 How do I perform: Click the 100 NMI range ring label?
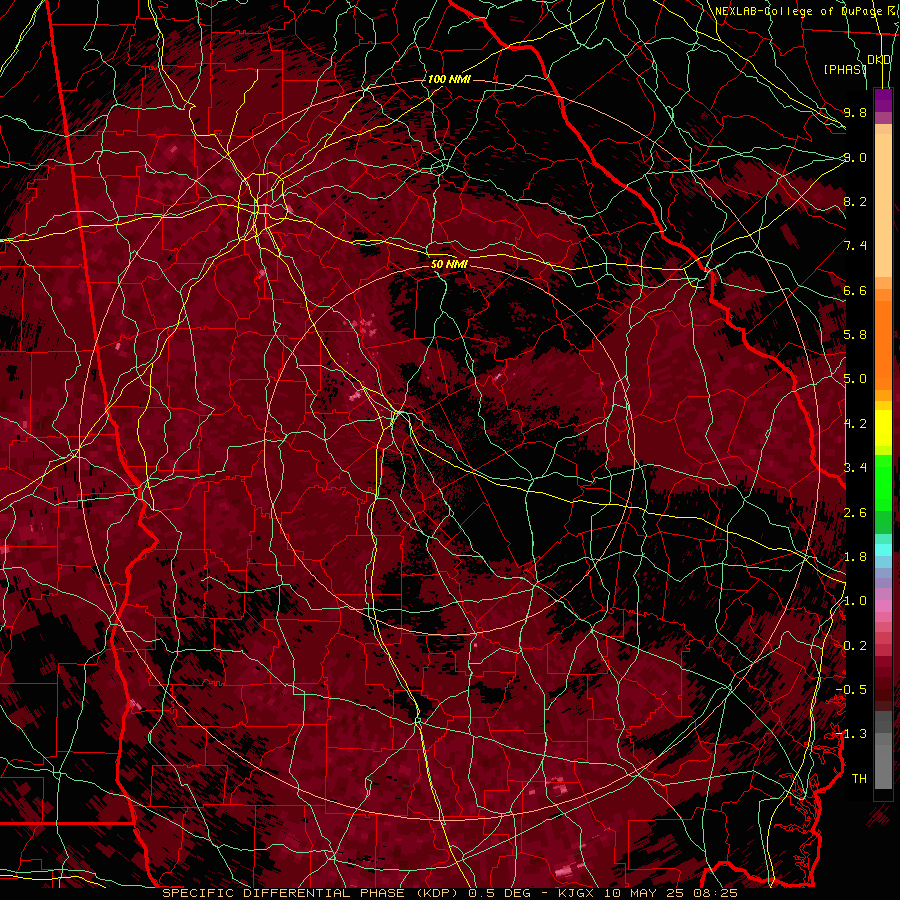449,79
